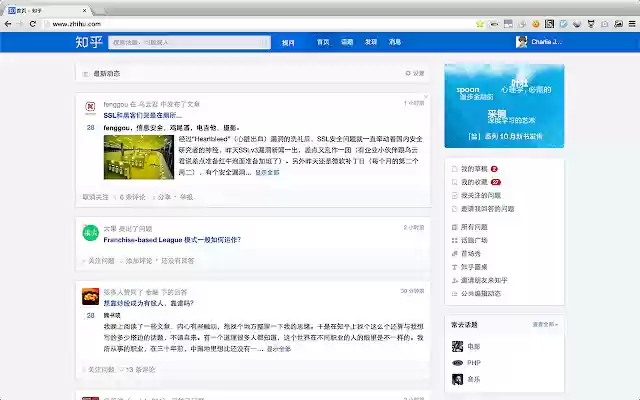640x400 pixels.
Task: Click the Charlie user avatar in the header
Action: [521, 42]
